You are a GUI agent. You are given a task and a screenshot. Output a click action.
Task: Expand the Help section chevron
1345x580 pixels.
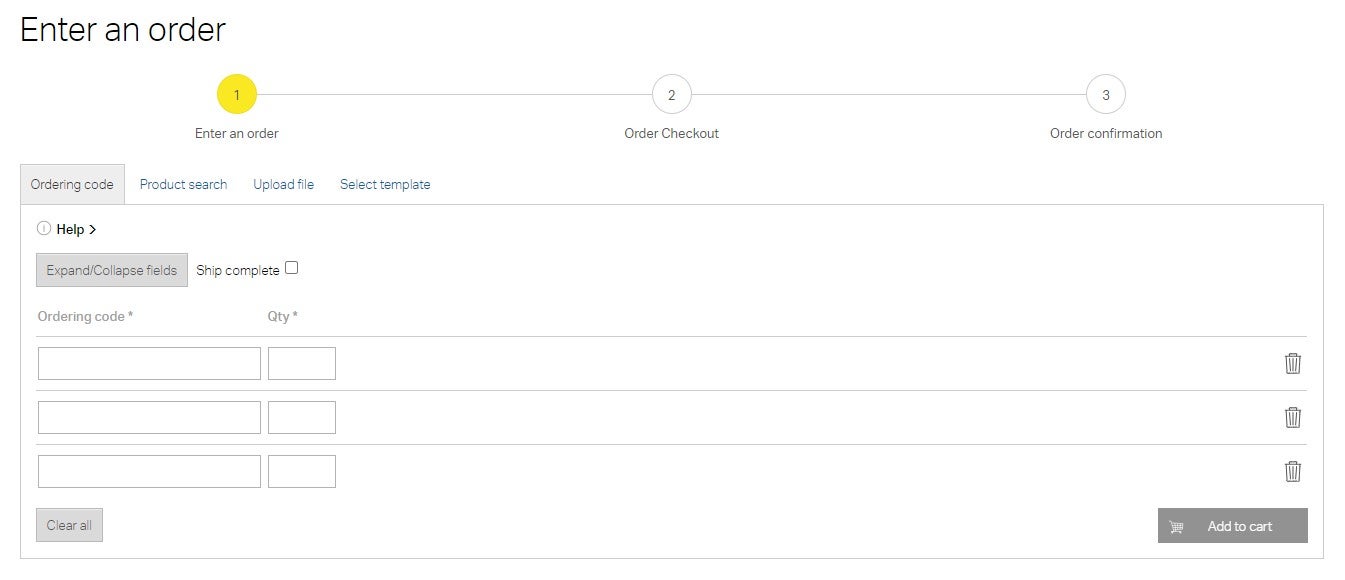[92, 229]
